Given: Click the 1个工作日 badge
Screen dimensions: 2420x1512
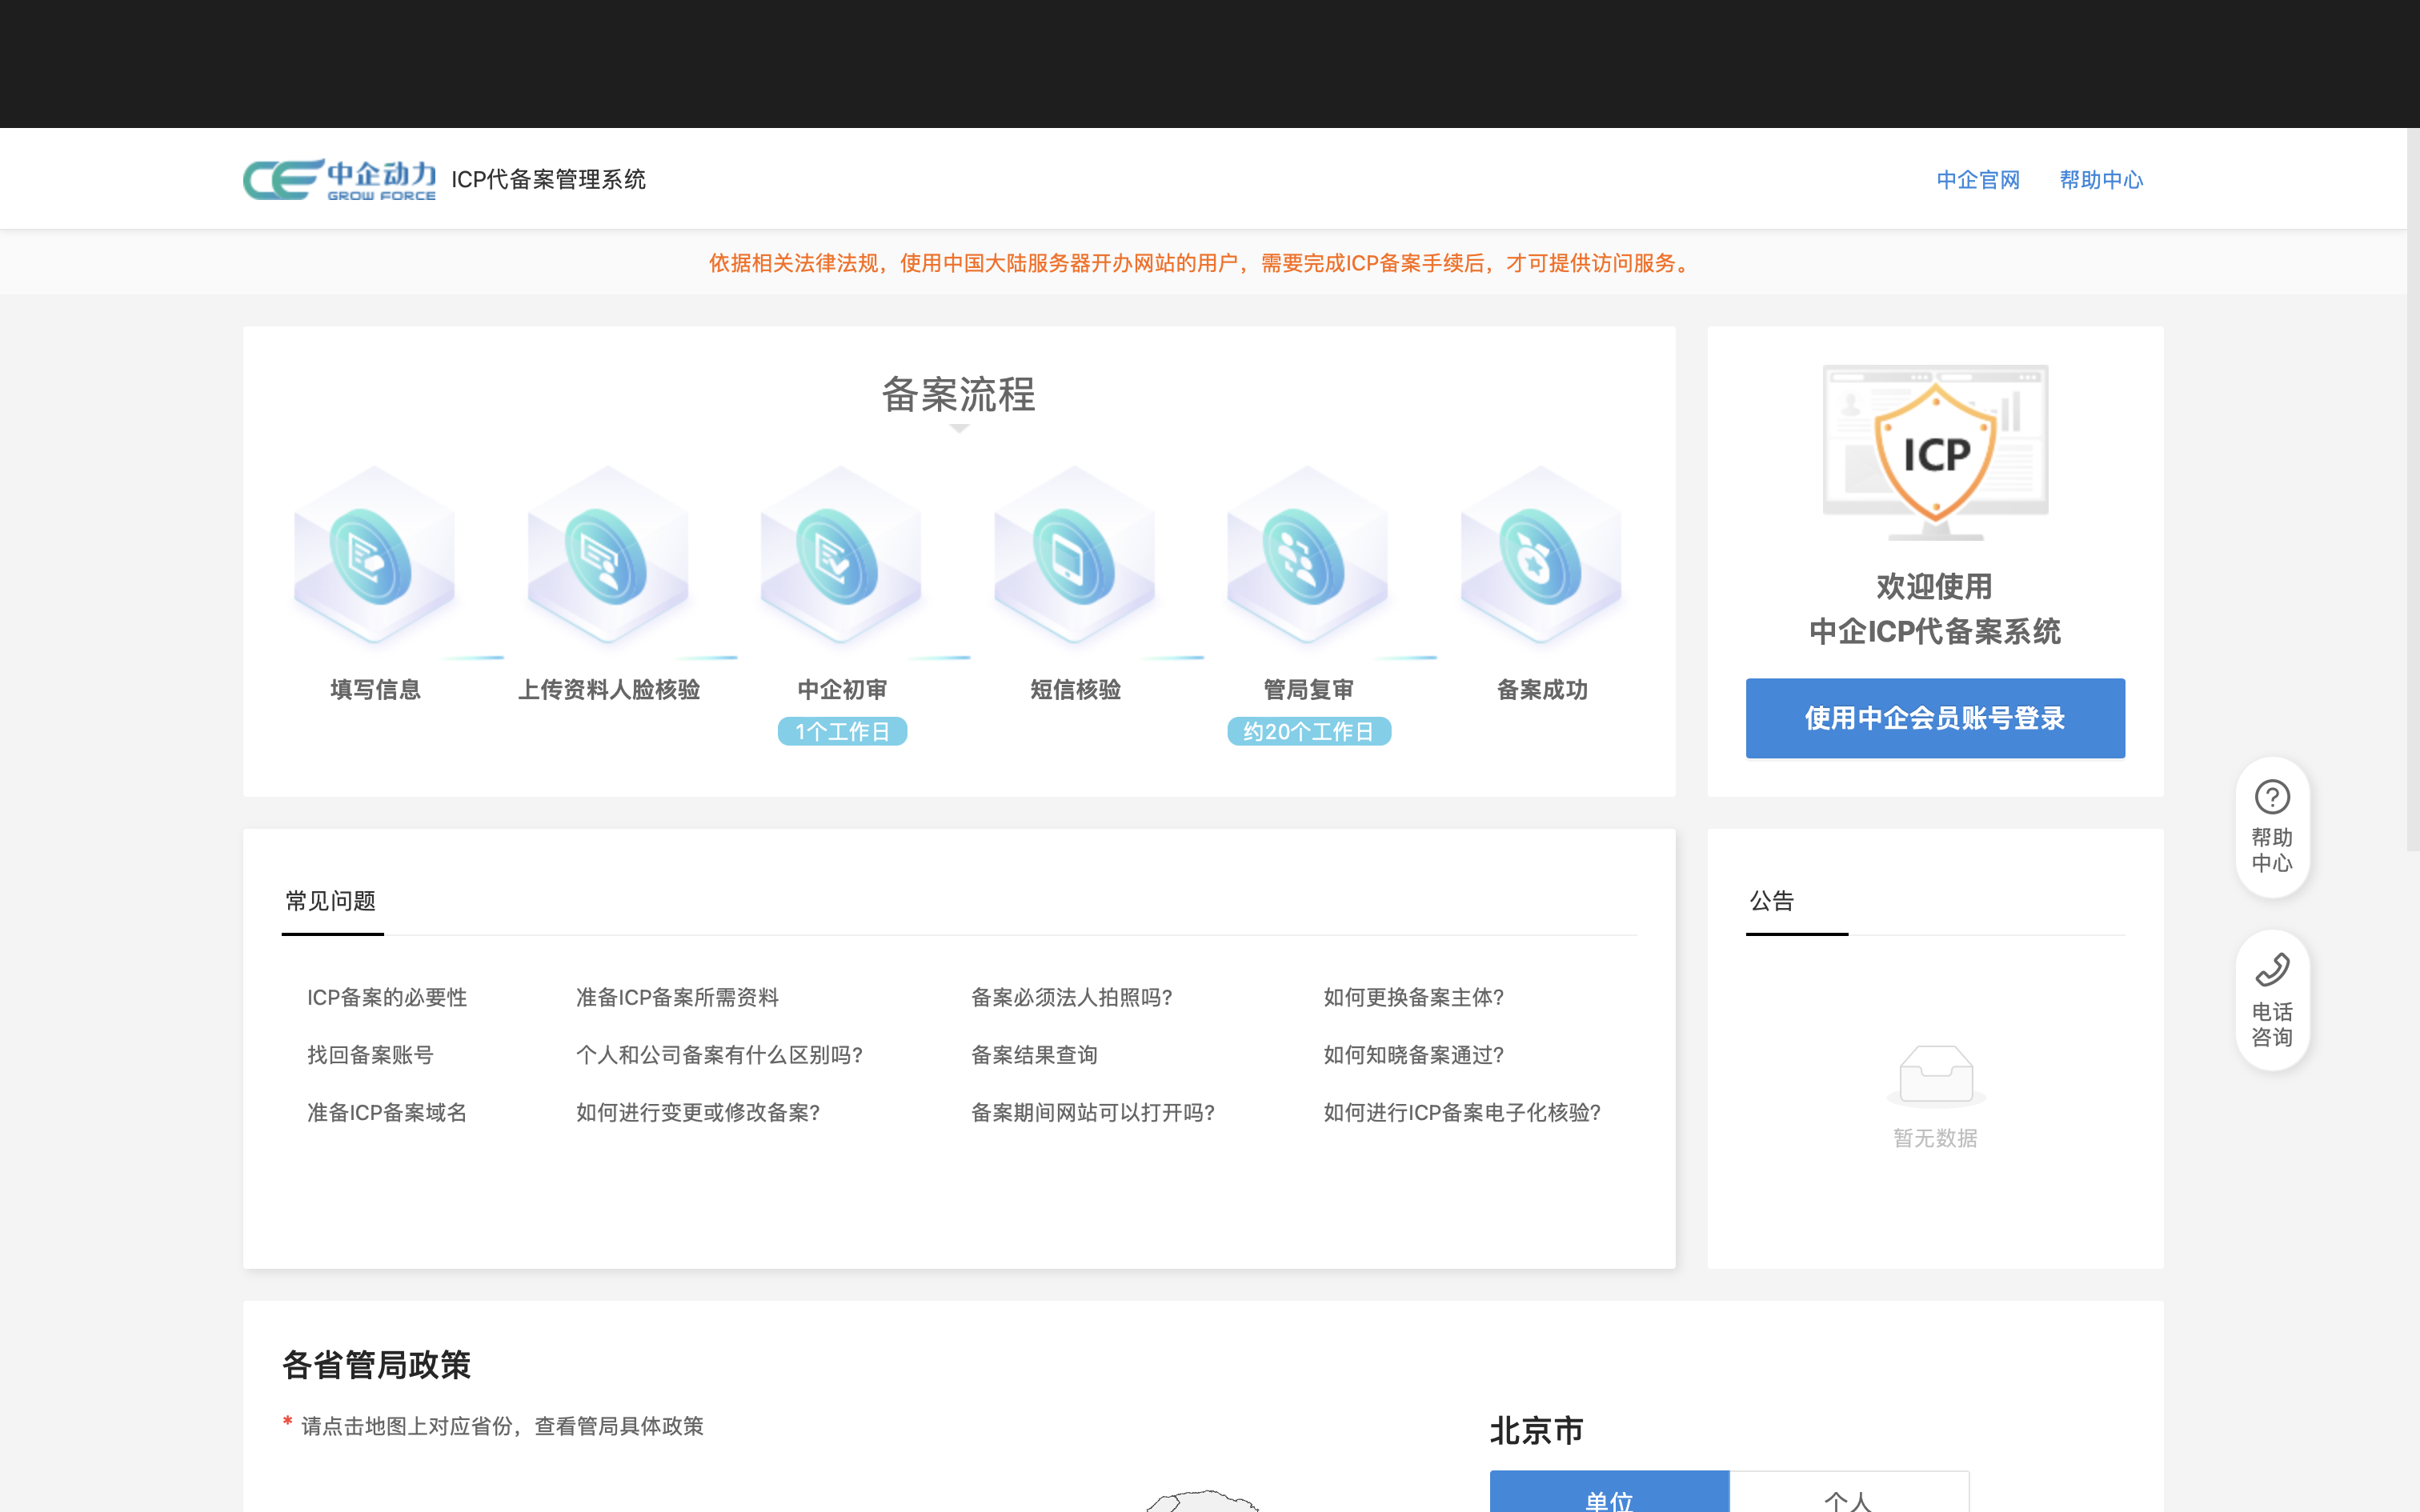Looking at the screenshot, I should tap(842, 732).
